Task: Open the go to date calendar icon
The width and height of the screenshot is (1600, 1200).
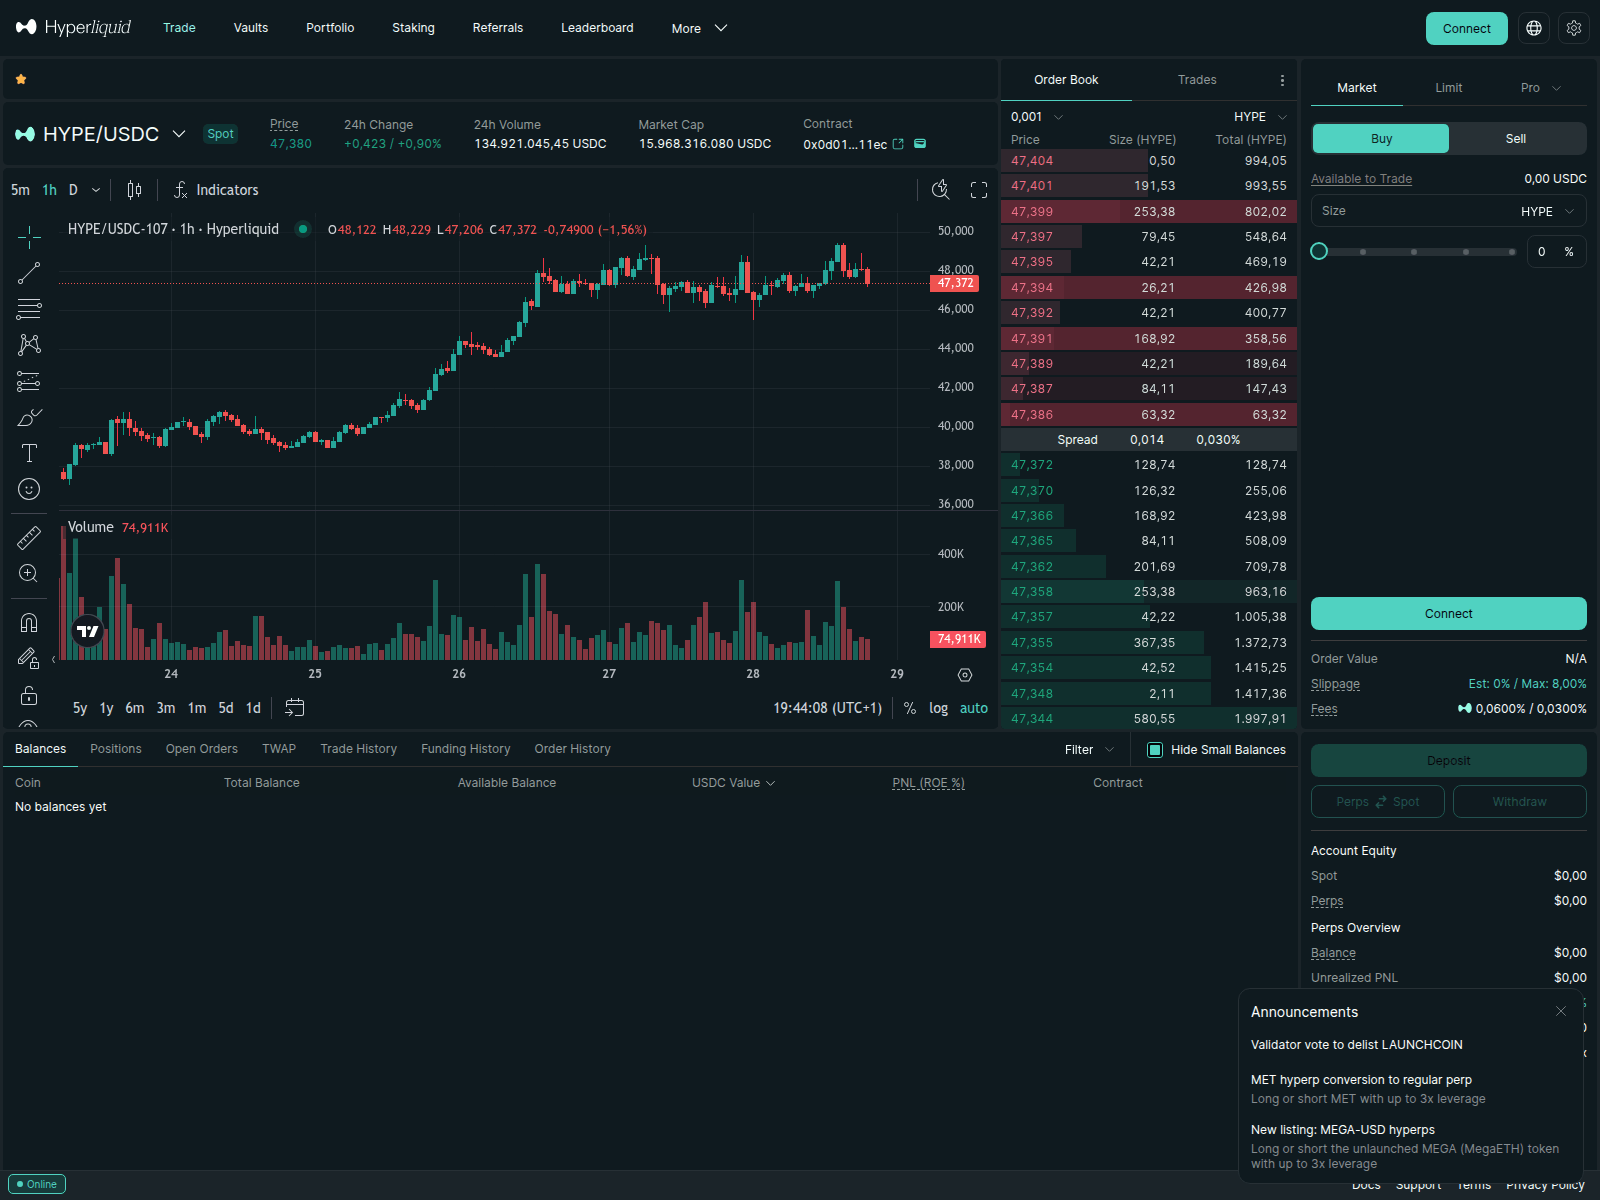Action: coord(294,708)
